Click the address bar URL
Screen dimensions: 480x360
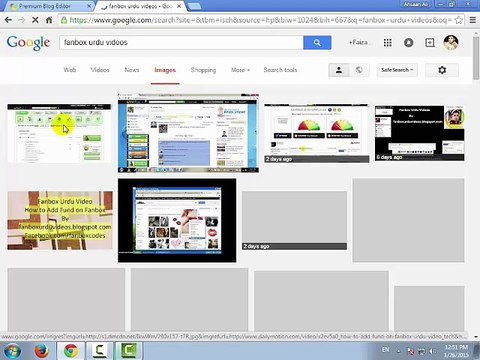pyautogui.click(x=260, y=20)
